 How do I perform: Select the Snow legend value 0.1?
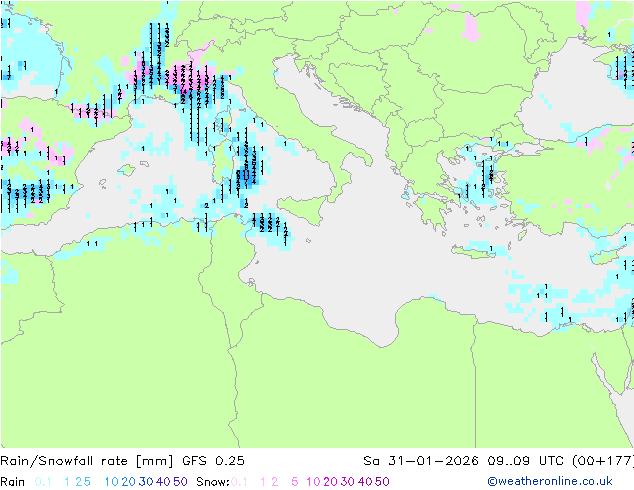[239, 482]
